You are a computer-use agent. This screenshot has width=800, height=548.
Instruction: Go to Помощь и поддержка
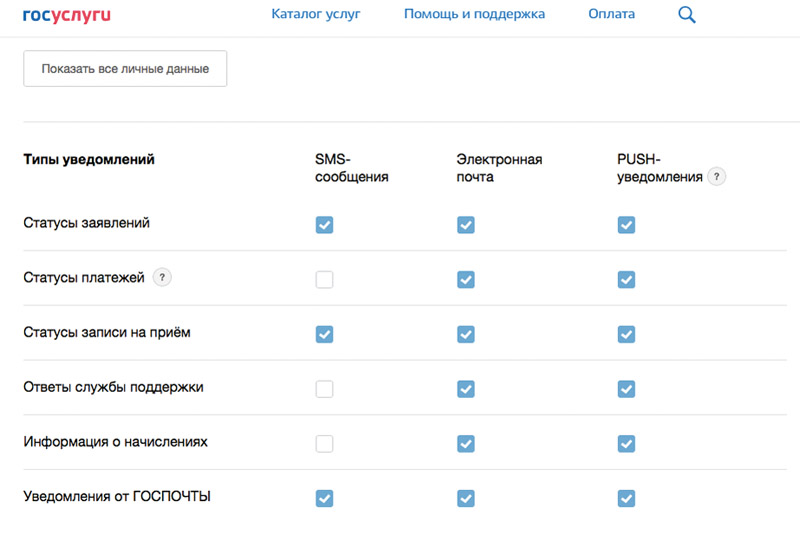pyautogui.click(x=474, y=14)
